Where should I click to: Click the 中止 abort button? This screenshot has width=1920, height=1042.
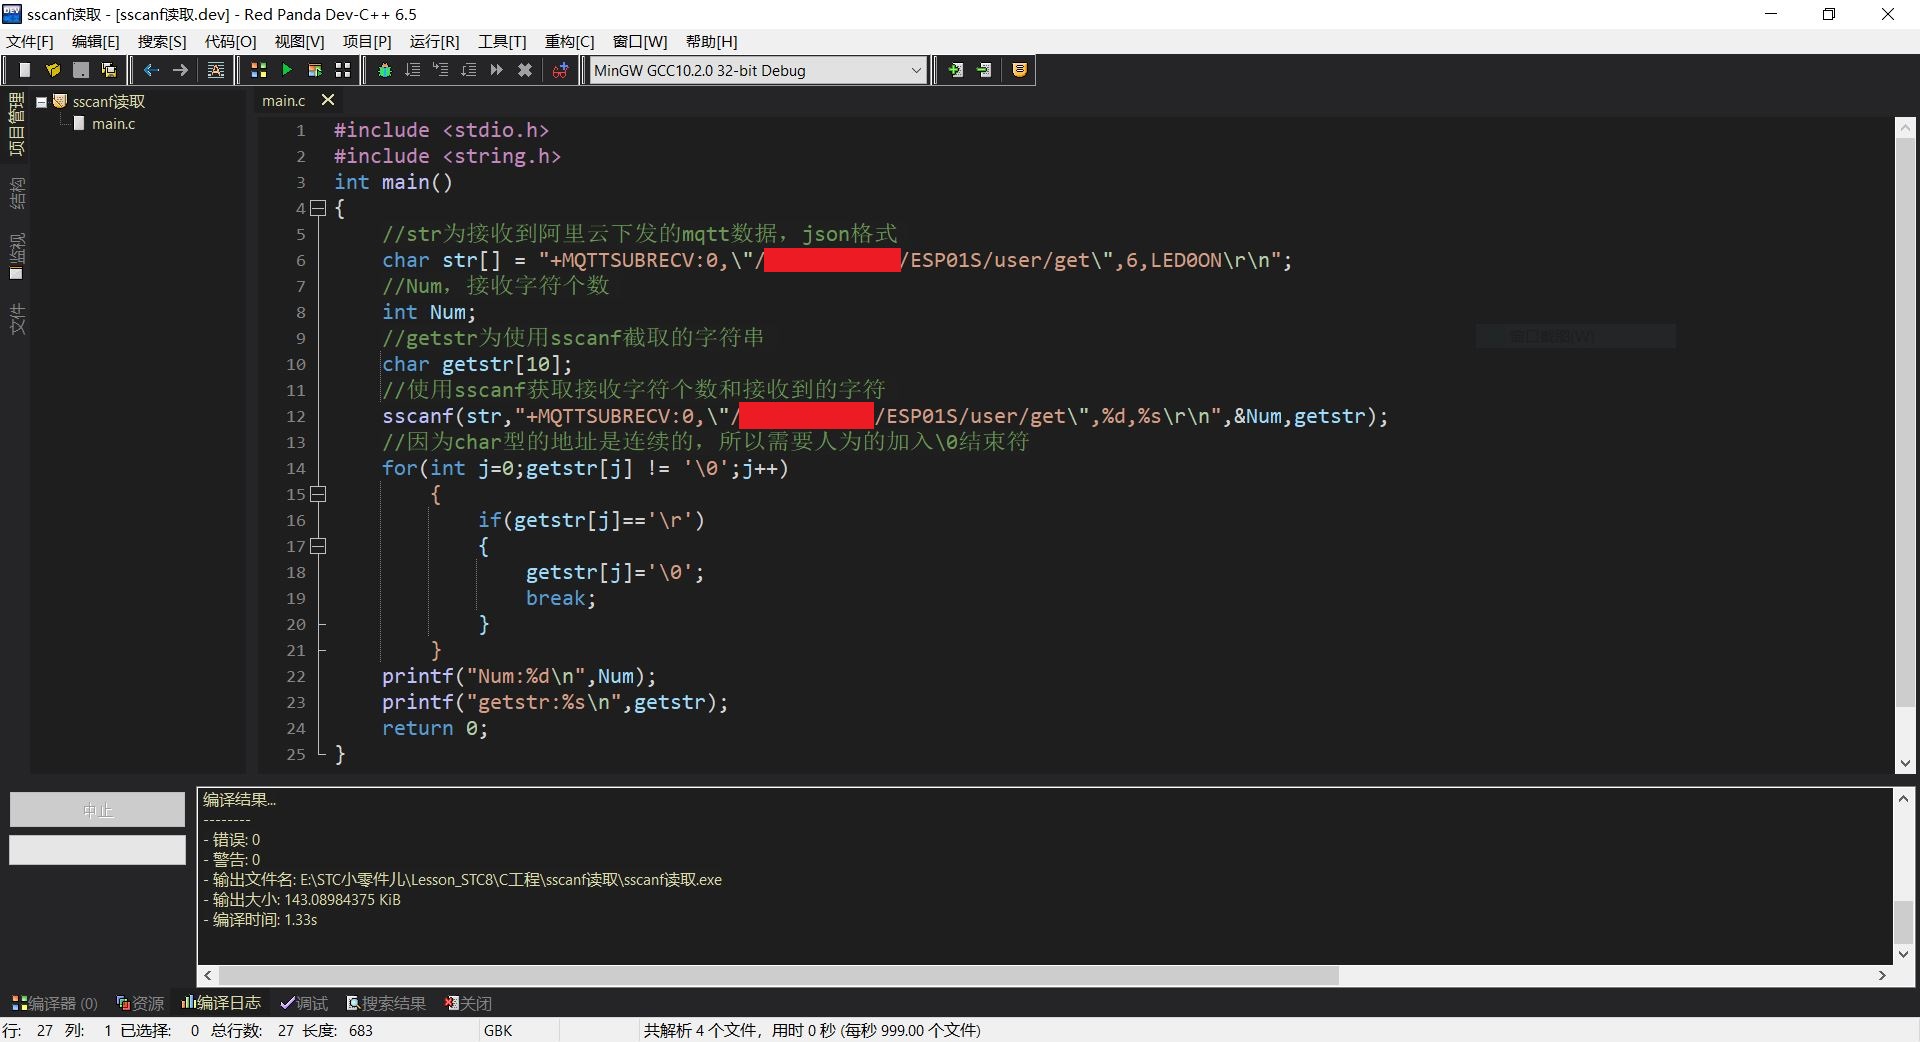pos(98,810)
